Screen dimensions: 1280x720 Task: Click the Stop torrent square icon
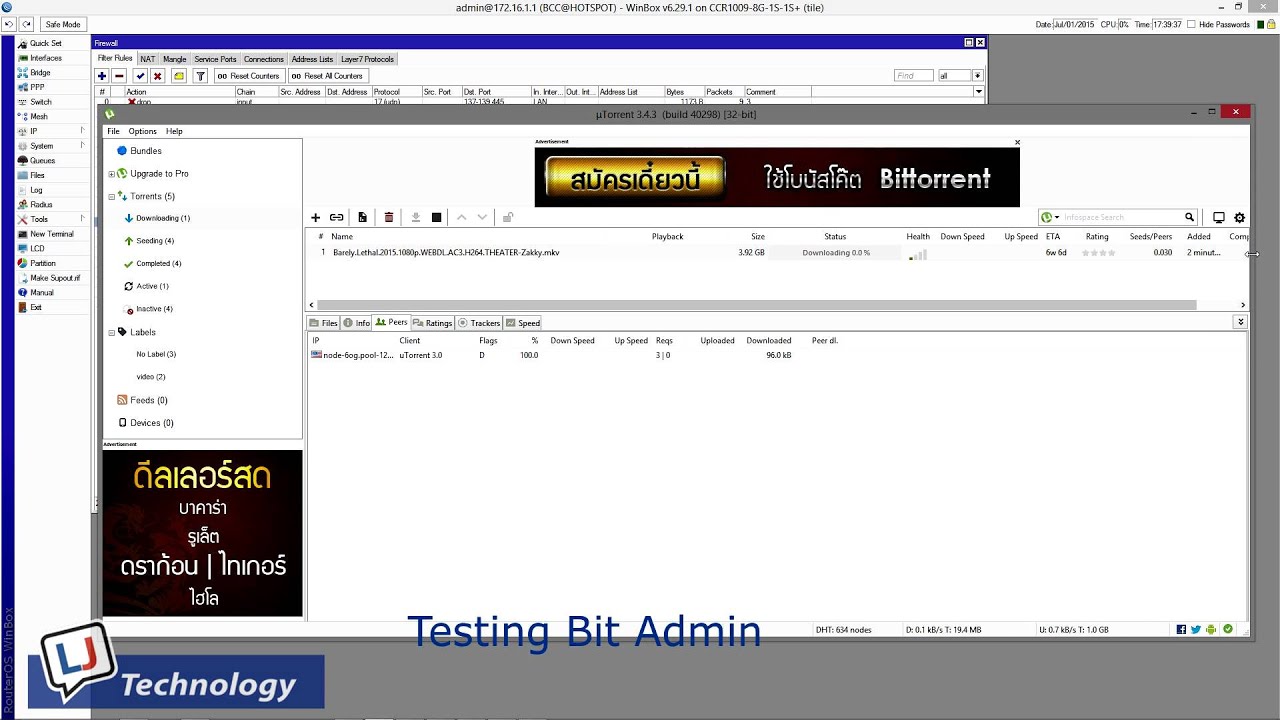(x=436, y=217)
